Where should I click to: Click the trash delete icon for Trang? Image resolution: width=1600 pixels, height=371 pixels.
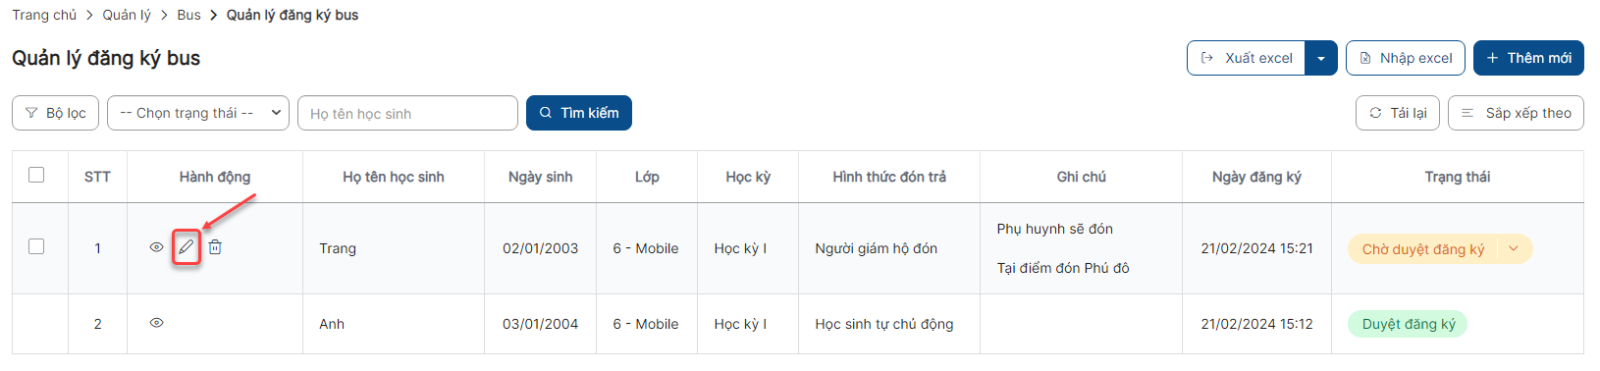coord(215,247)
